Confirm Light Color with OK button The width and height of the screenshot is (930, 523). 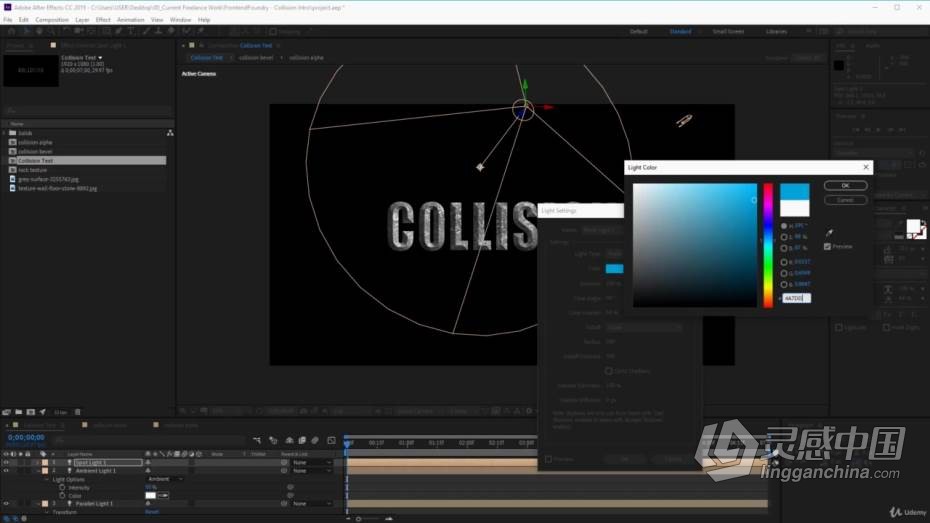(845, 186)
